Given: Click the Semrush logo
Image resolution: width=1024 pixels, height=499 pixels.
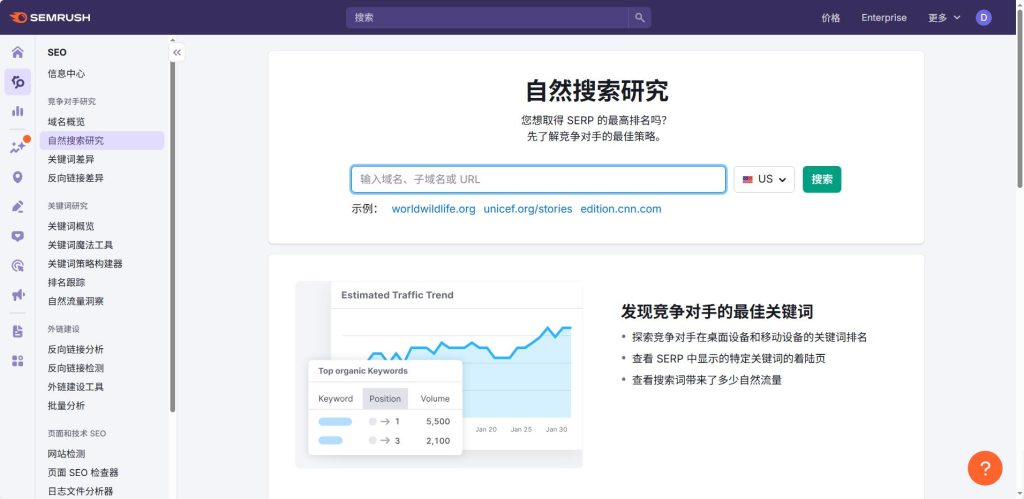Looking at the screenshot, I should (50, 18).
